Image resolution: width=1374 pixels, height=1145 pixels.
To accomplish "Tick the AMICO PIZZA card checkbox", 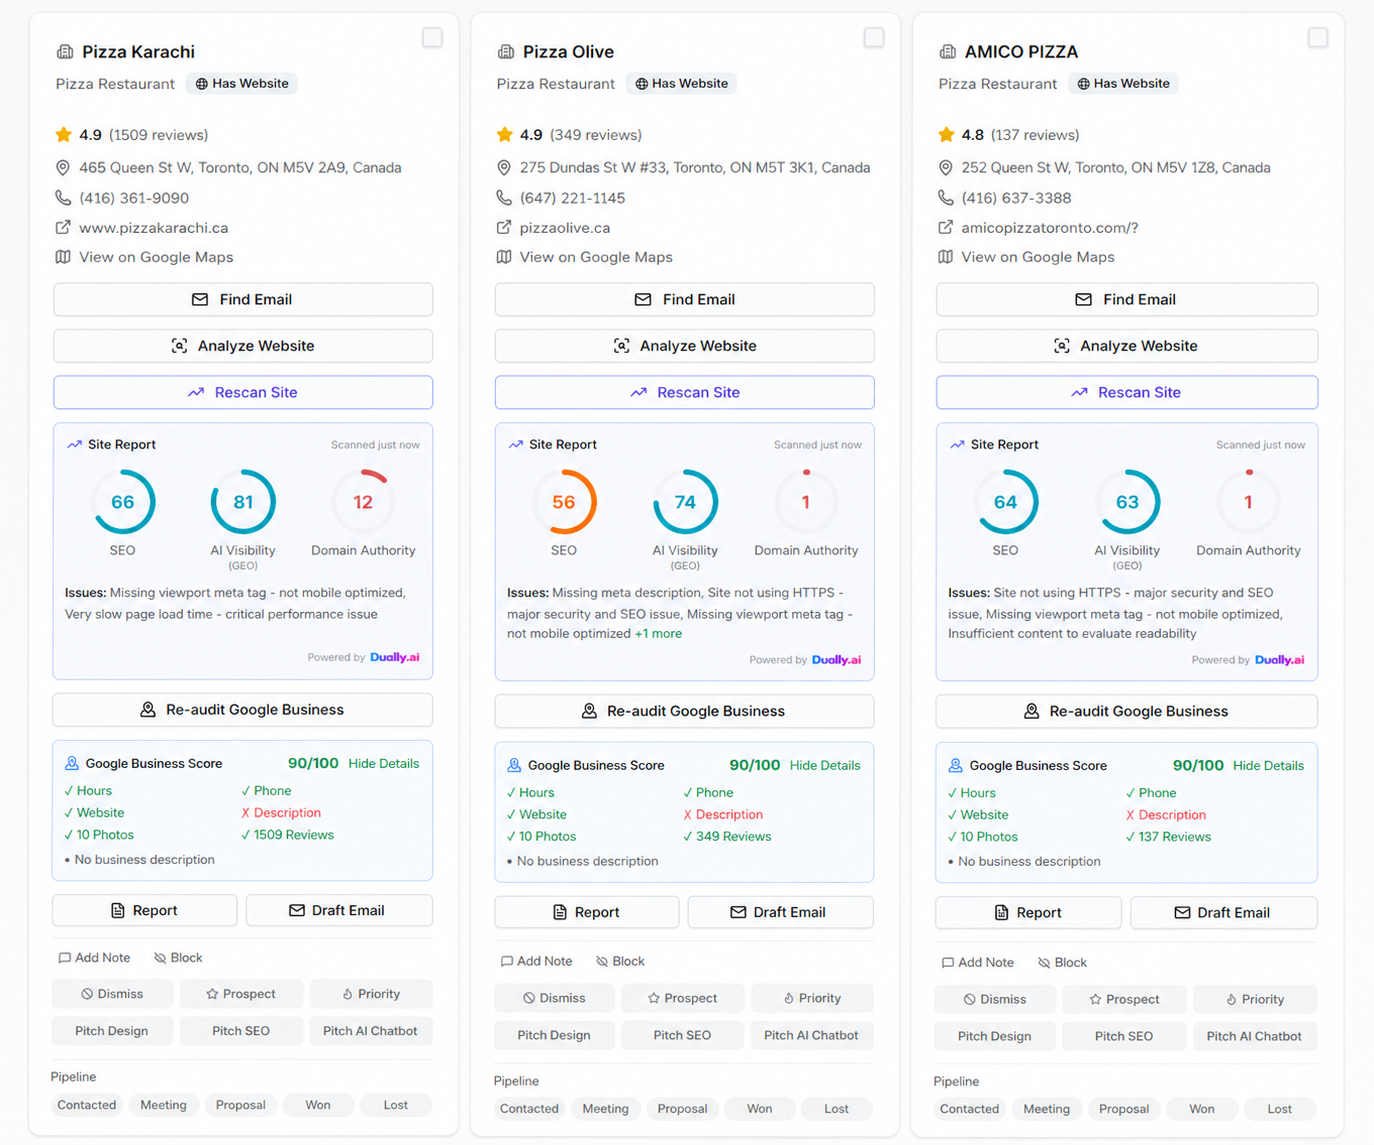I will click(1318, 38).
